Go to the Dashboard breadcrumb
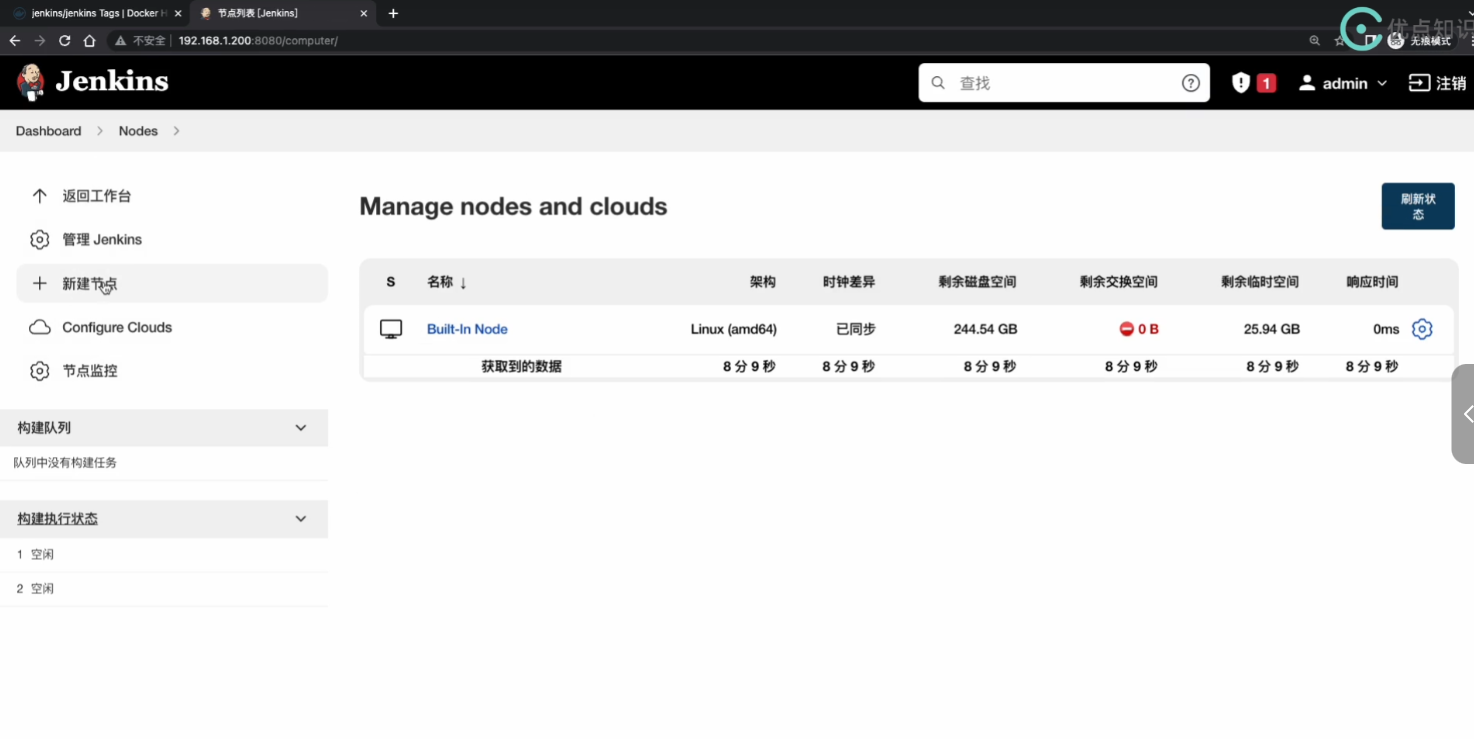Image resolution: width=1474 pixels, height=739 pixels. (x=48, y=131)
